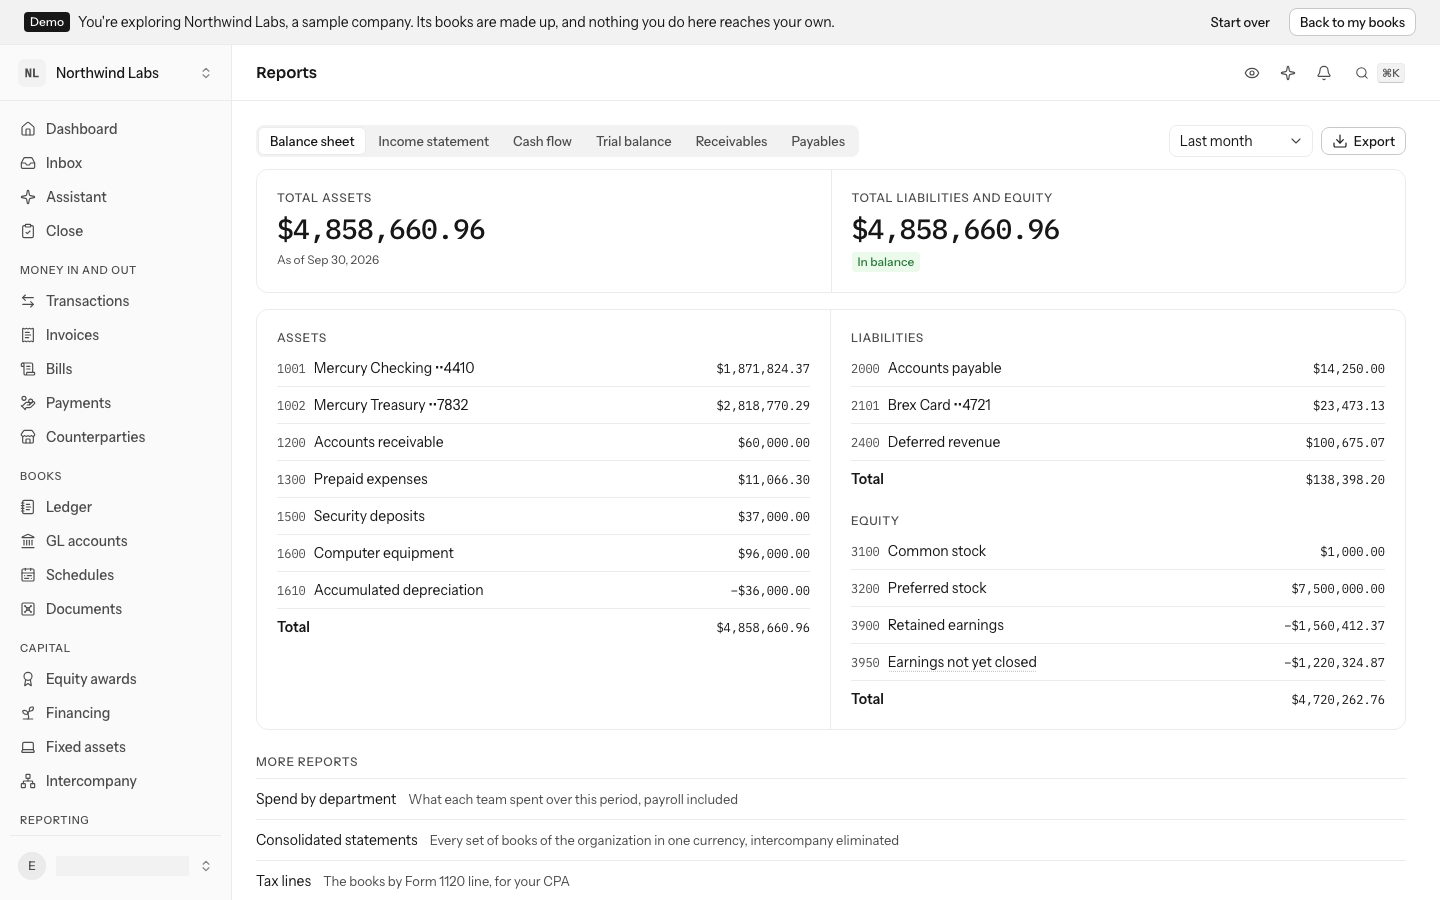1440x900 pixels.
Task: Click the Dashboard home icon in sidebar
Action: pos(28,129)
